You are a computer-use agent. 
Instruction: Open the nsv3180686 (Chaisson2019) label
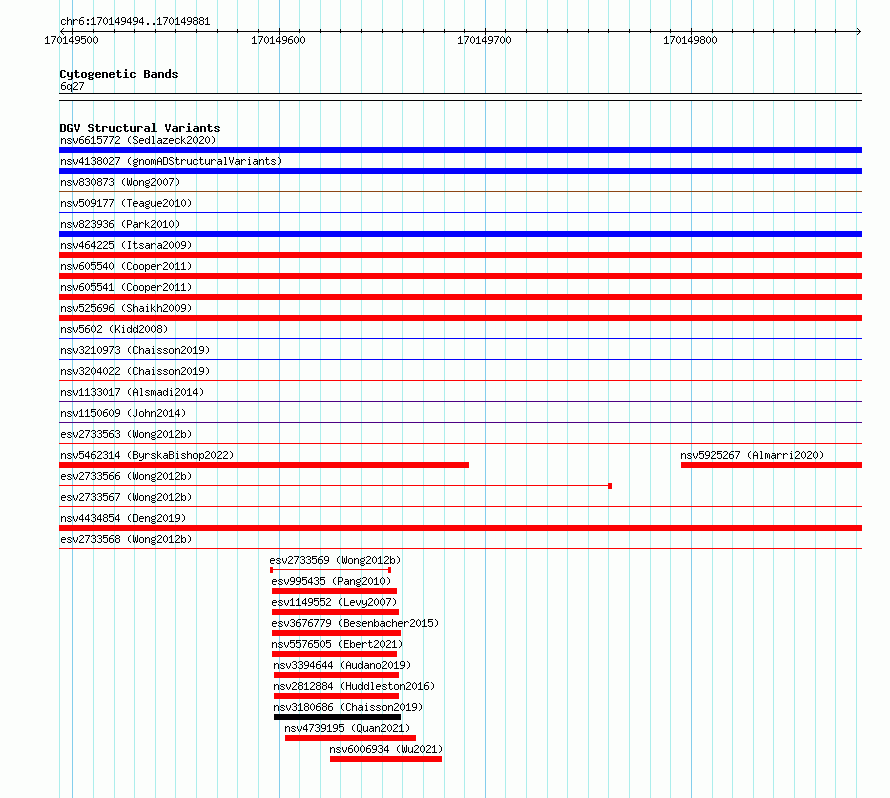pyautogui.click(x=349, y=707)
